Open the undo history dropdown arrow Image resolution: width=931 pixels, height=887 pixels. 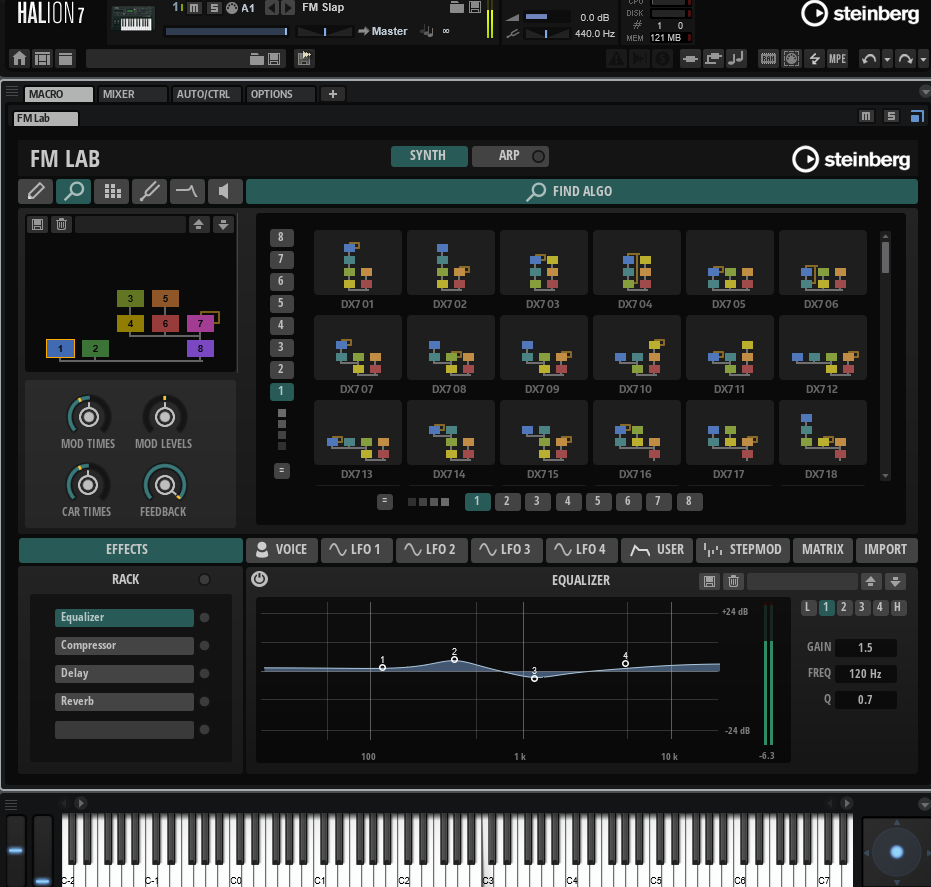pyautogui.click(x=887, y=59)
